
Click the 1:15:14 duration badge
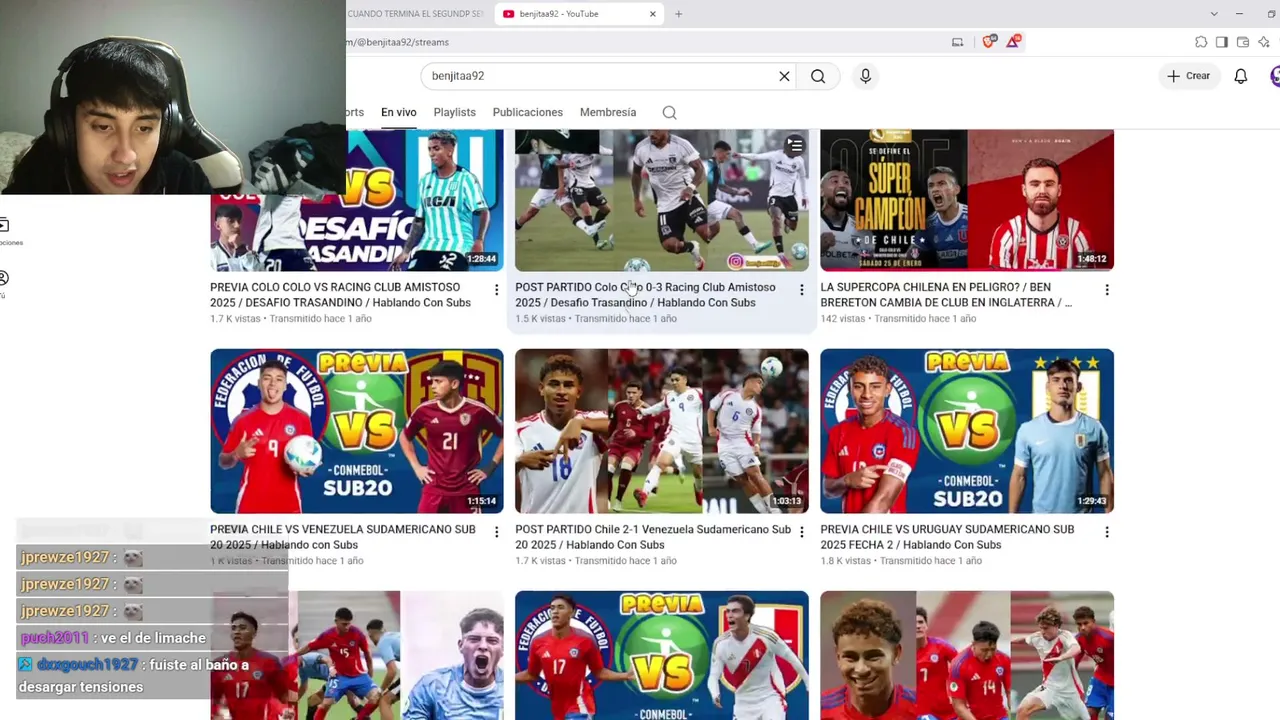(482, 501)
